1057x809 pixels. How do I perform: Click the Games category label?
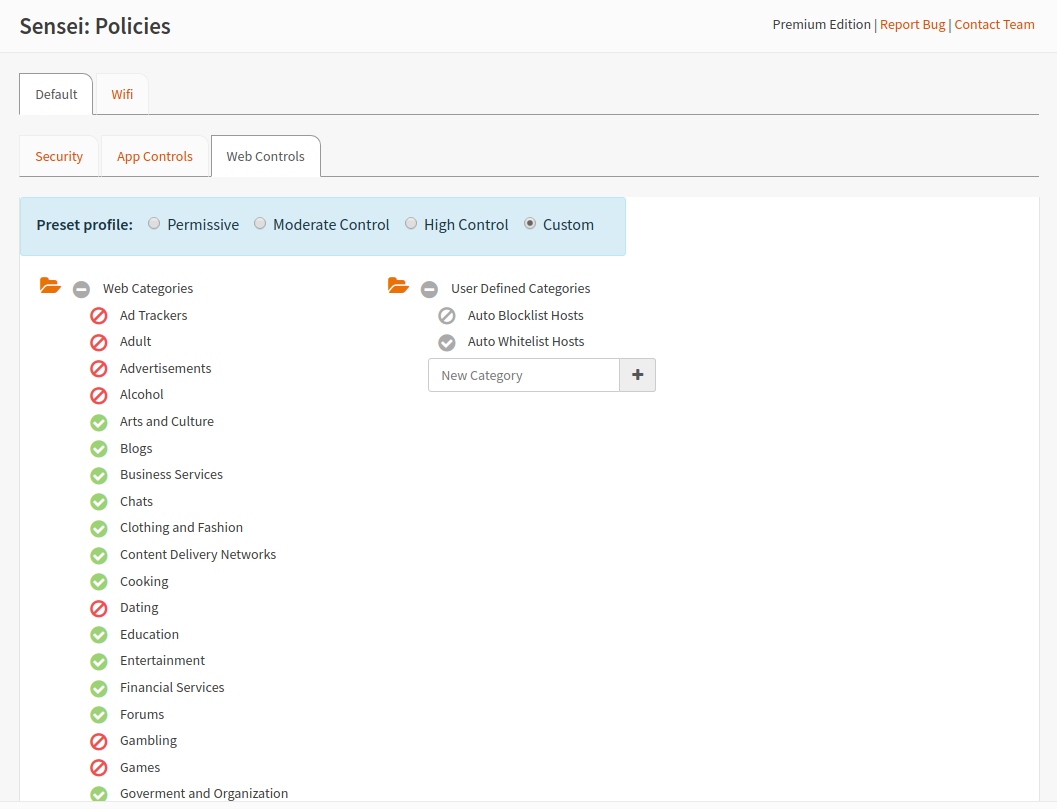pos(140,767)
